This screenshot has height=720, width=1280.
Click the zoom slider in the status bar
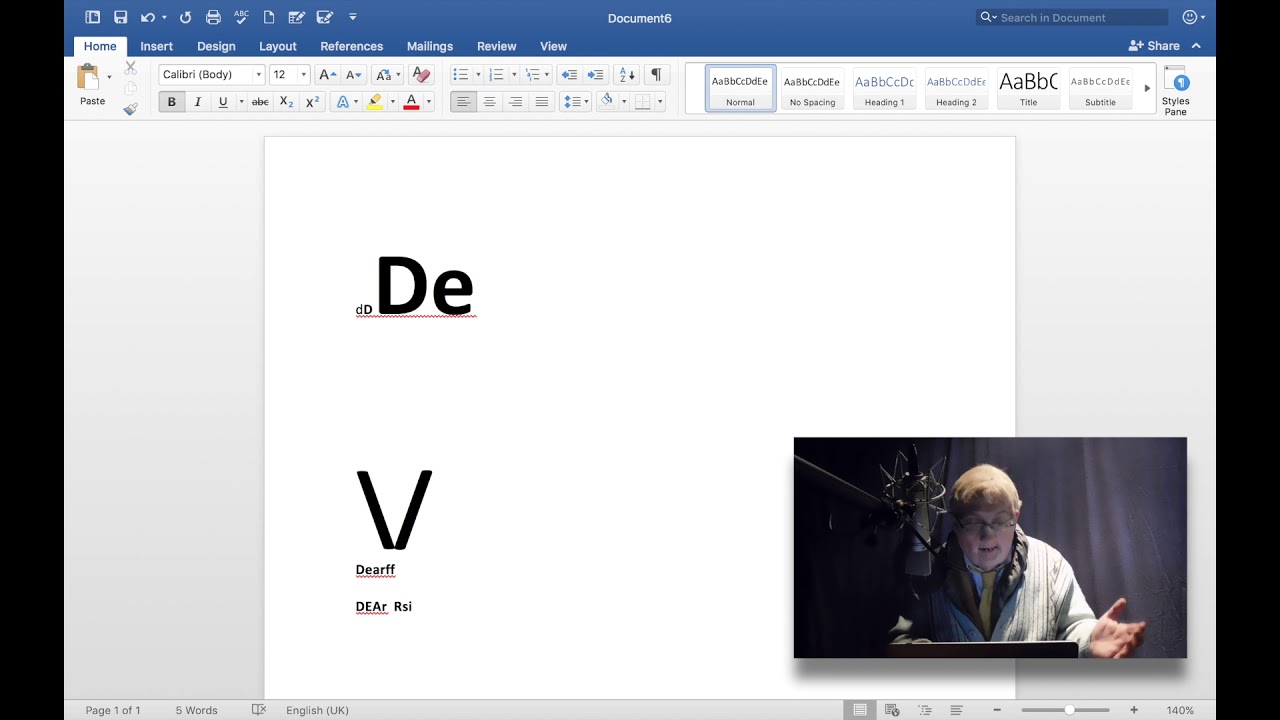[1065, 710]
